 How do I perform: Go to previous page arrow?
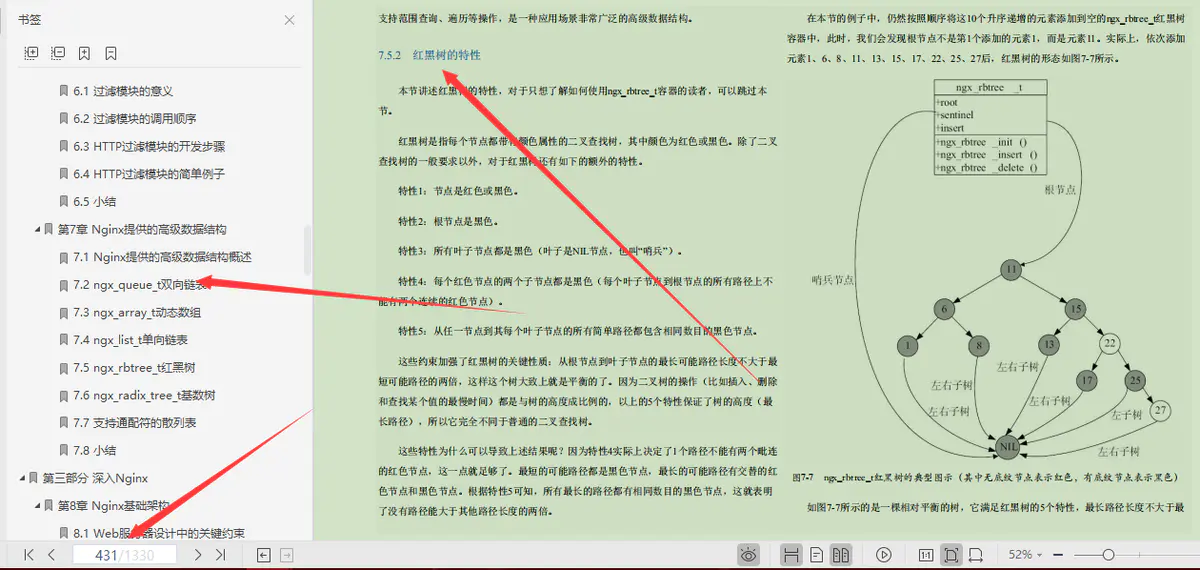point(52,554)
